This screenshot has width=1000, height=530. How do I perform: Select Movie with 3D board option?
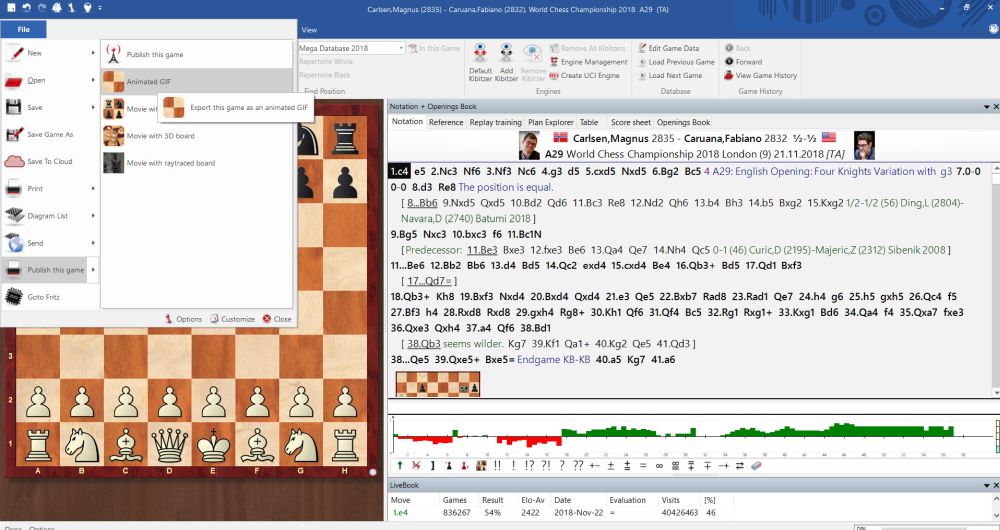160,135
